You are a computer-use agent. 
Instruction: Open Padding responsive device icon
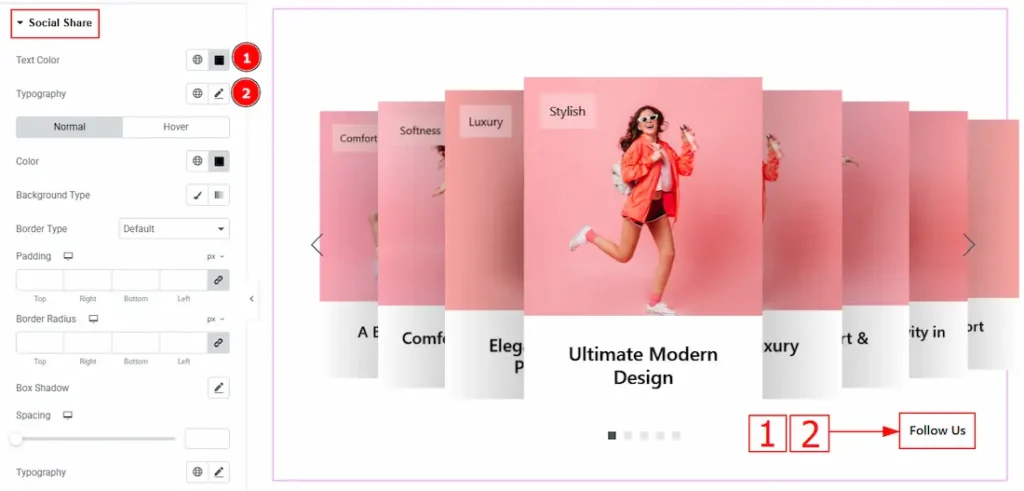coord(68,257)
